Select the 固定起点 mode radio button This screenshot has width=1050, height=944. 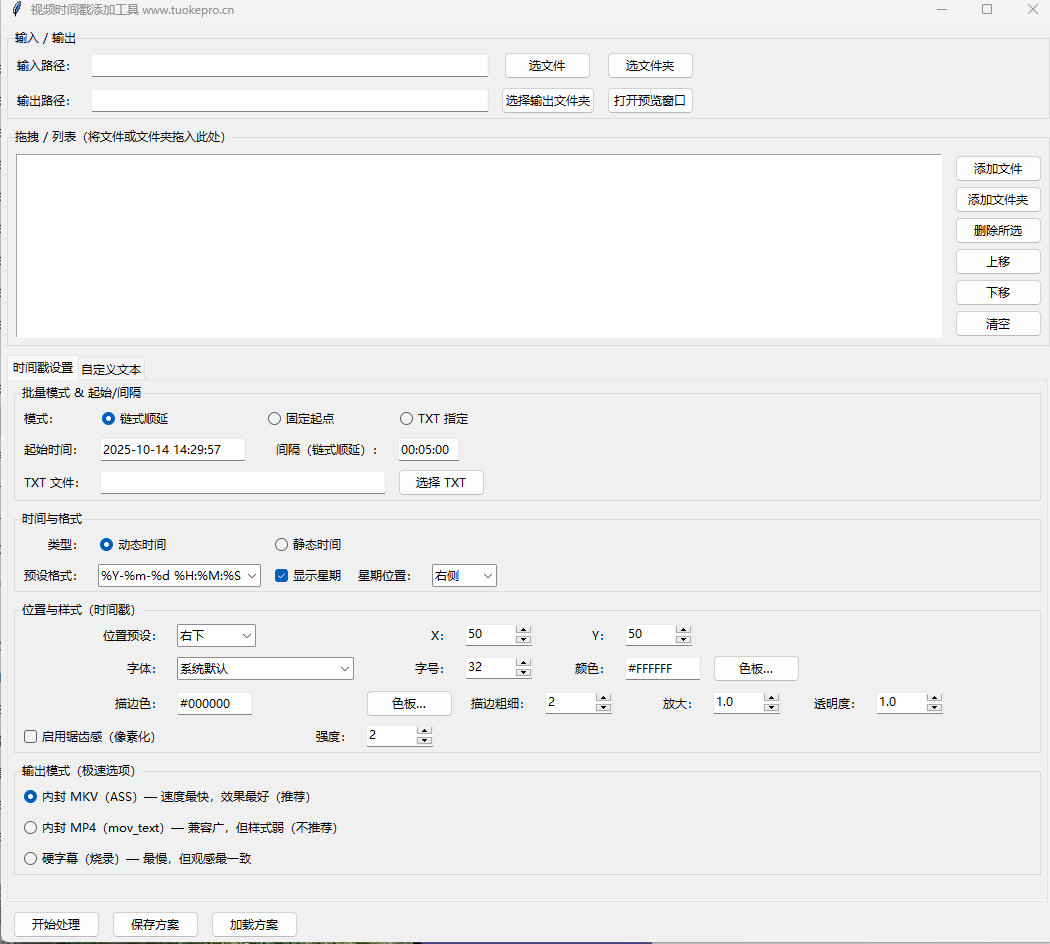[275, 419]
